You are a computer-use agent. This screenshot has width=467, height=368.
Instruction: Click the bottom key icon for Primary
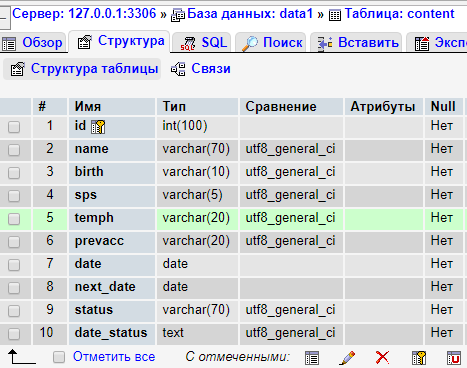[419, 358]
